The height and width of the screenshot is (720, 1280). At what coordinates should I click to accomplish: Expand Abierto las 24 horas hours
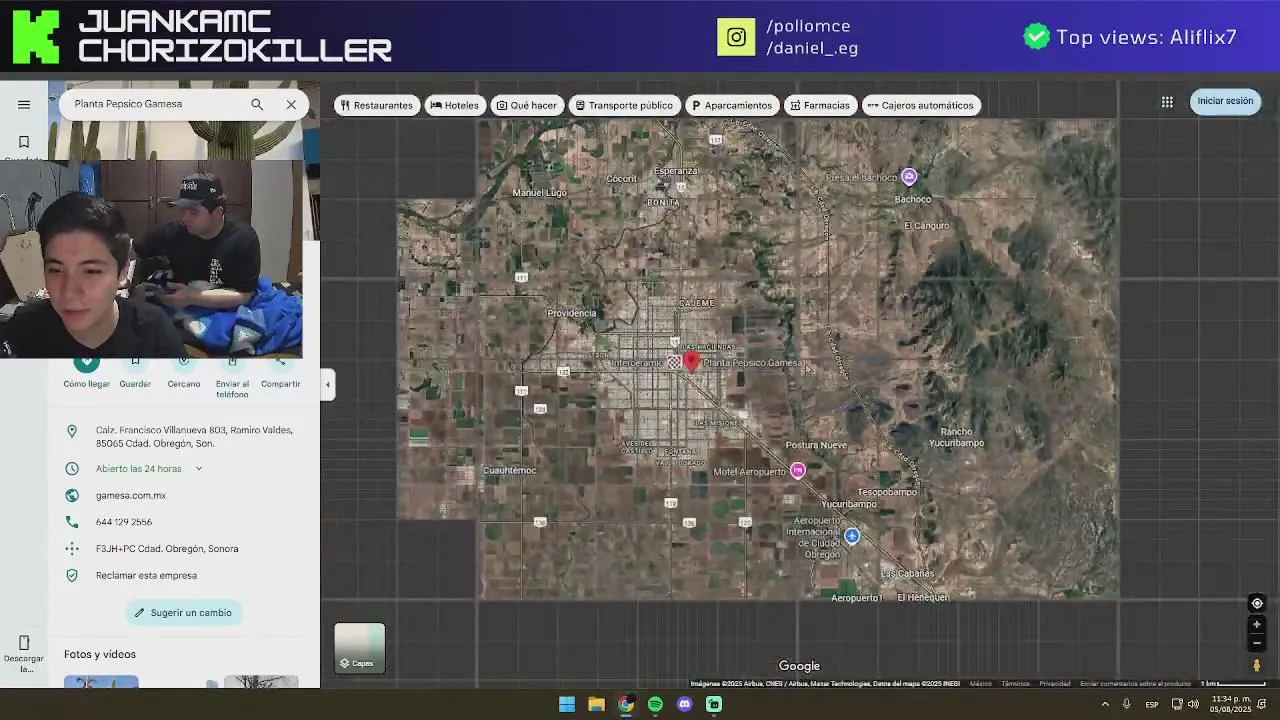tap(198, 469)
